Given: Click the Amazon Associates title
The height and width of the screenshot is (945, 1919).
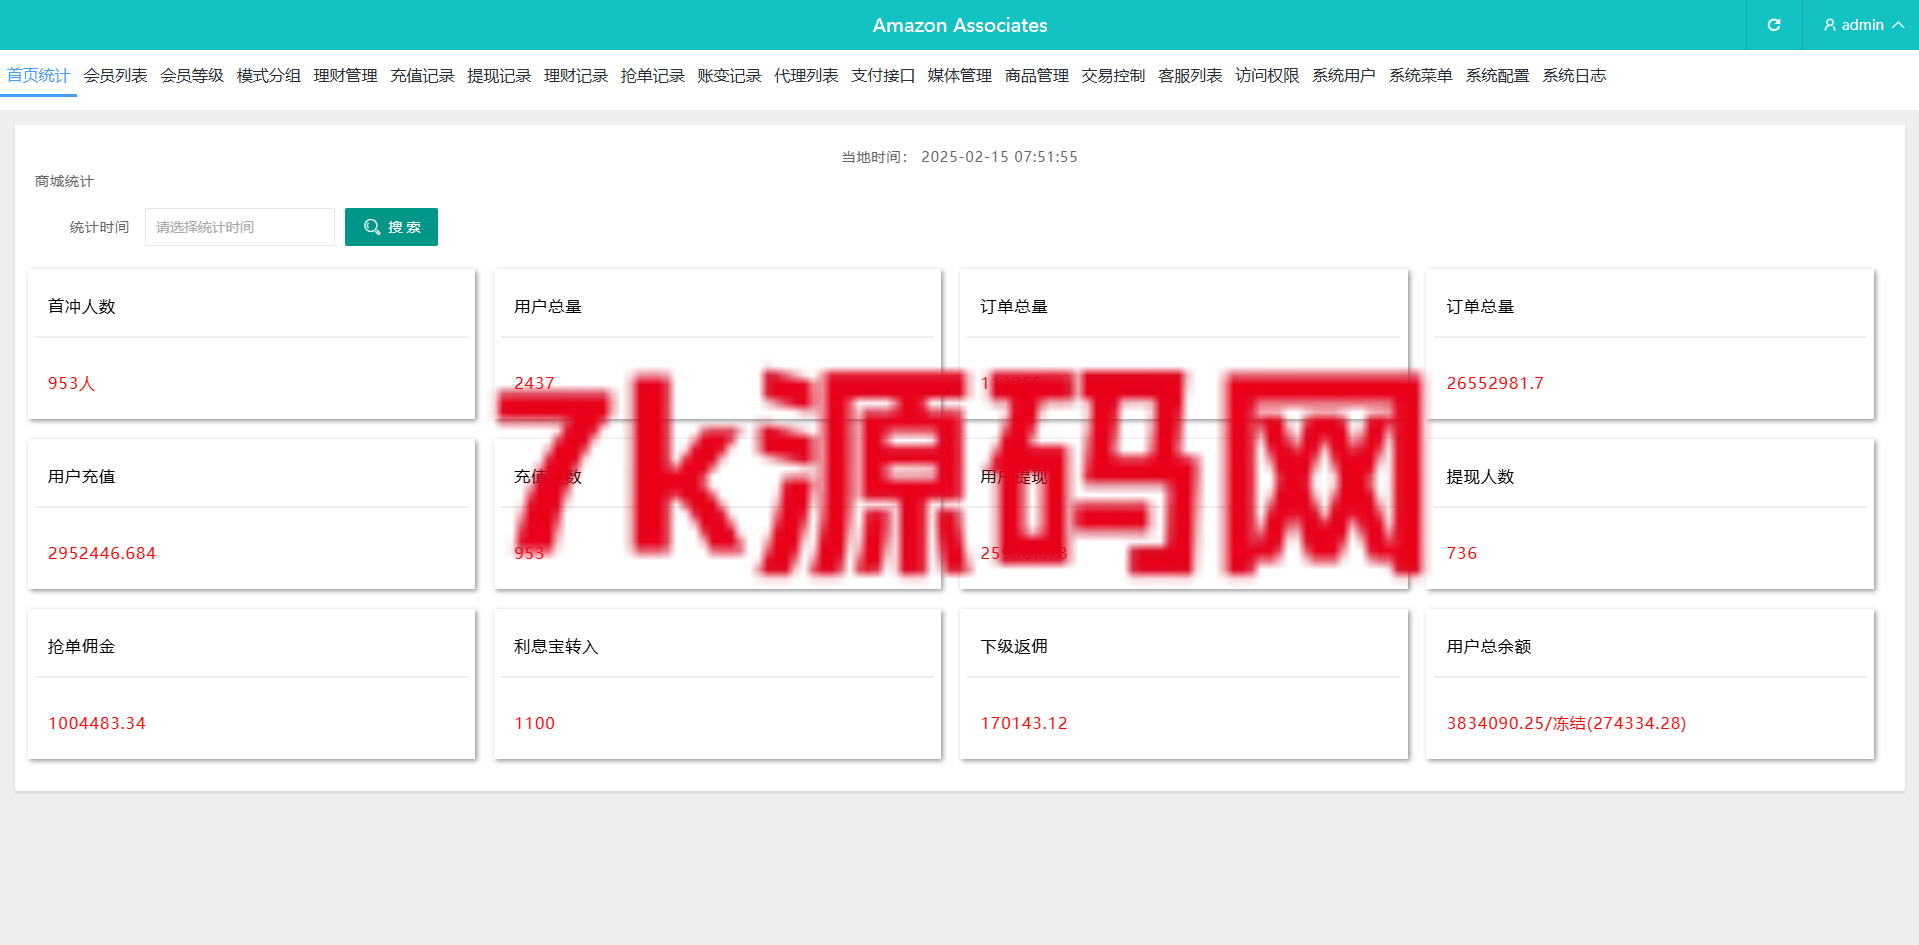Looking at the screenshot, I should [960, 25].
